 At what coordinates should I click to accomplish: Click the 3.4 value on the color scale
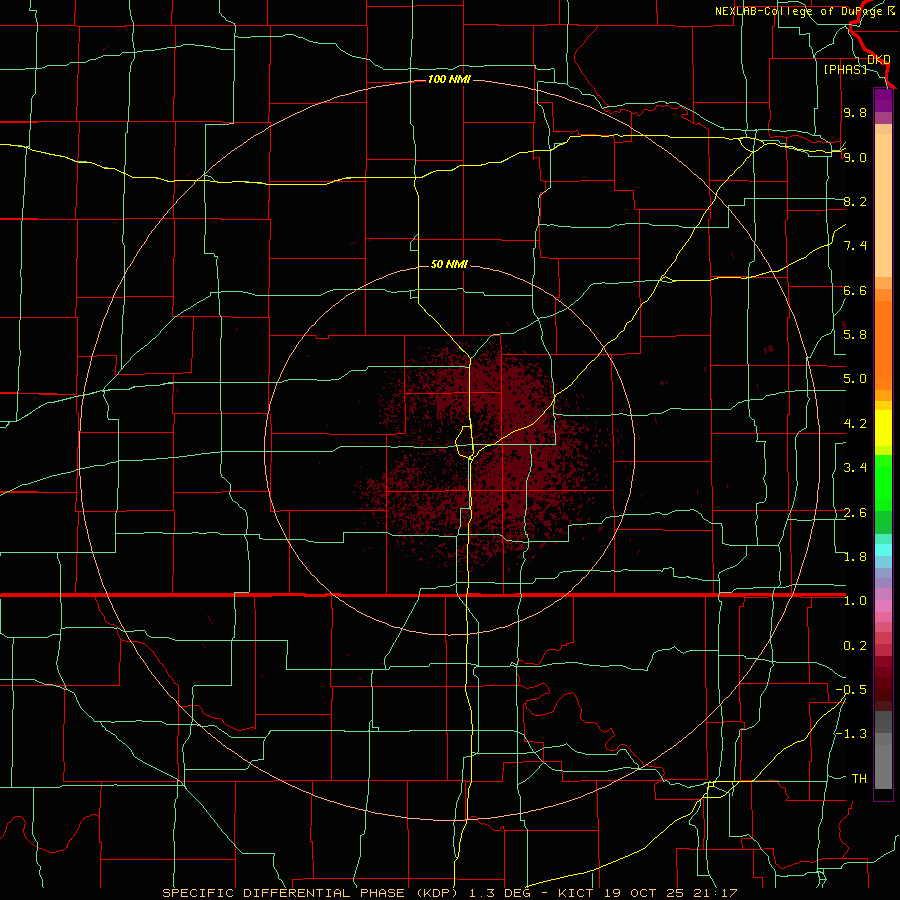[855, 468]
